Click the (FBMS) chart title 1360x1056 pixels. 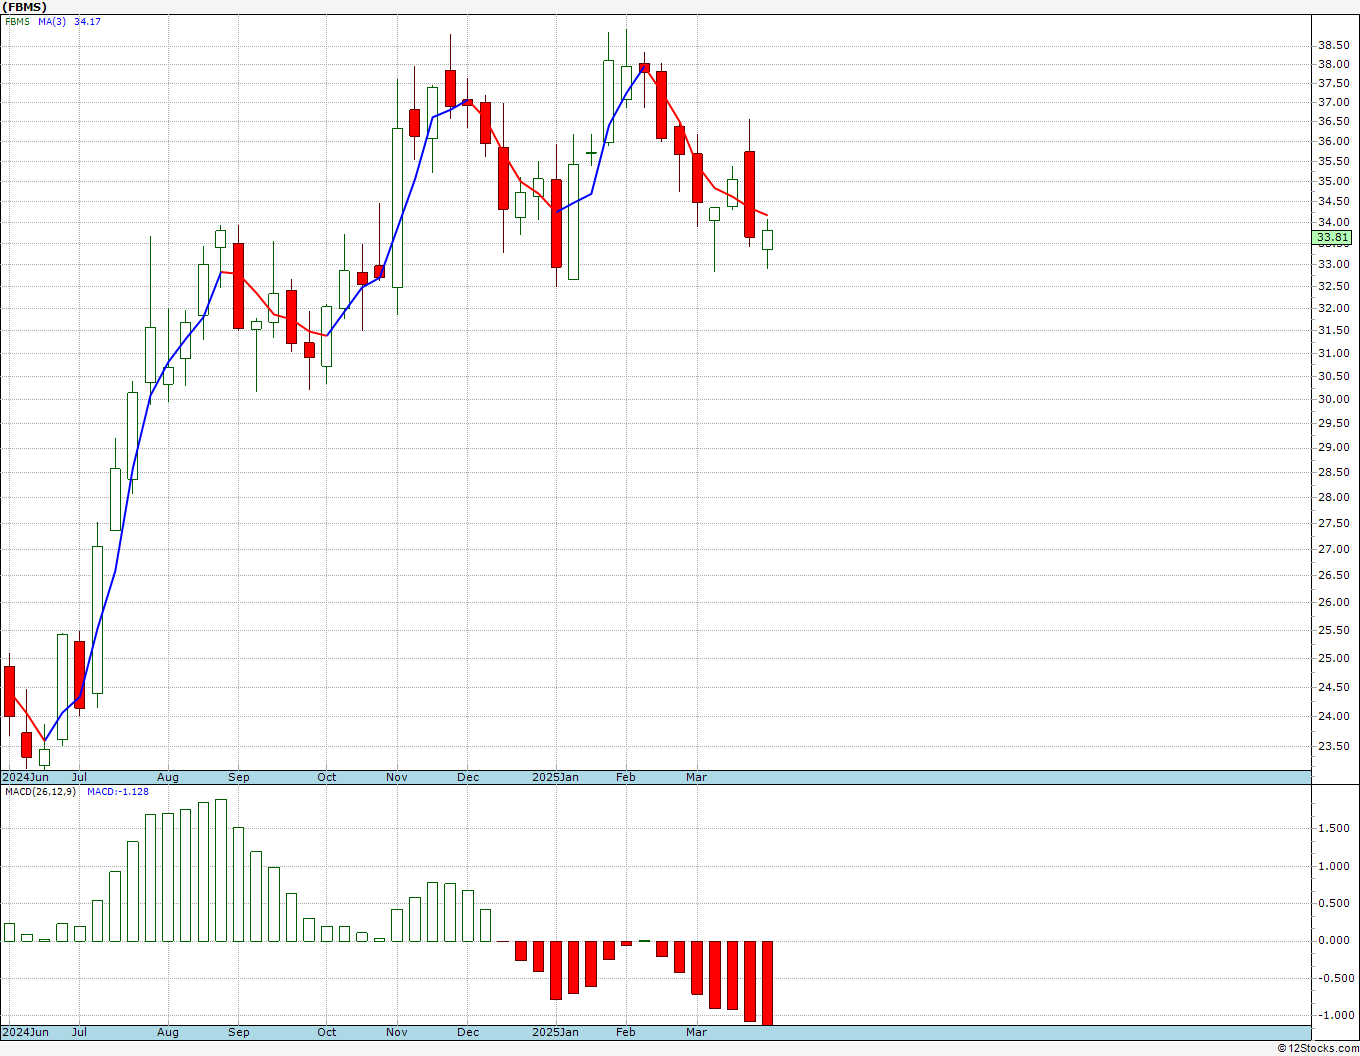pyautogui.click(x=25, y=7)
